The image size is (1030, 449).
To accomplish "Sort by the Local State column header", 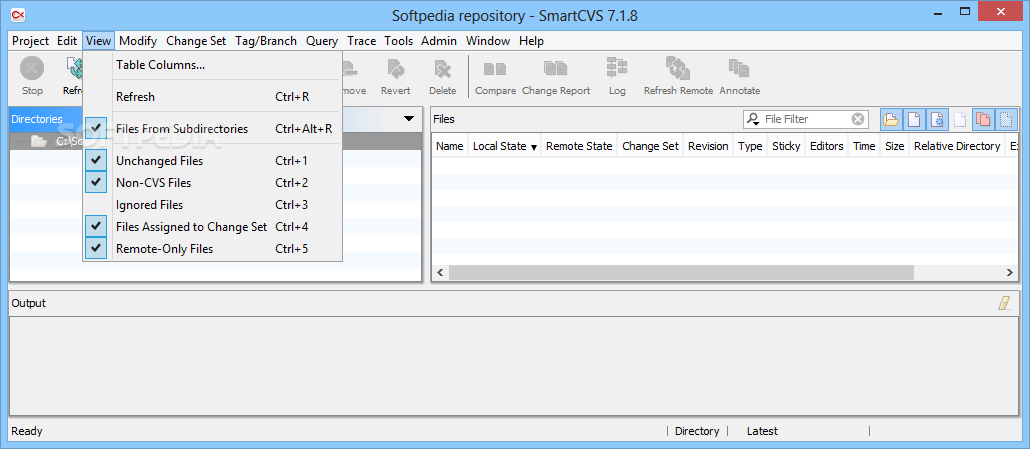I will coord(504,146).
